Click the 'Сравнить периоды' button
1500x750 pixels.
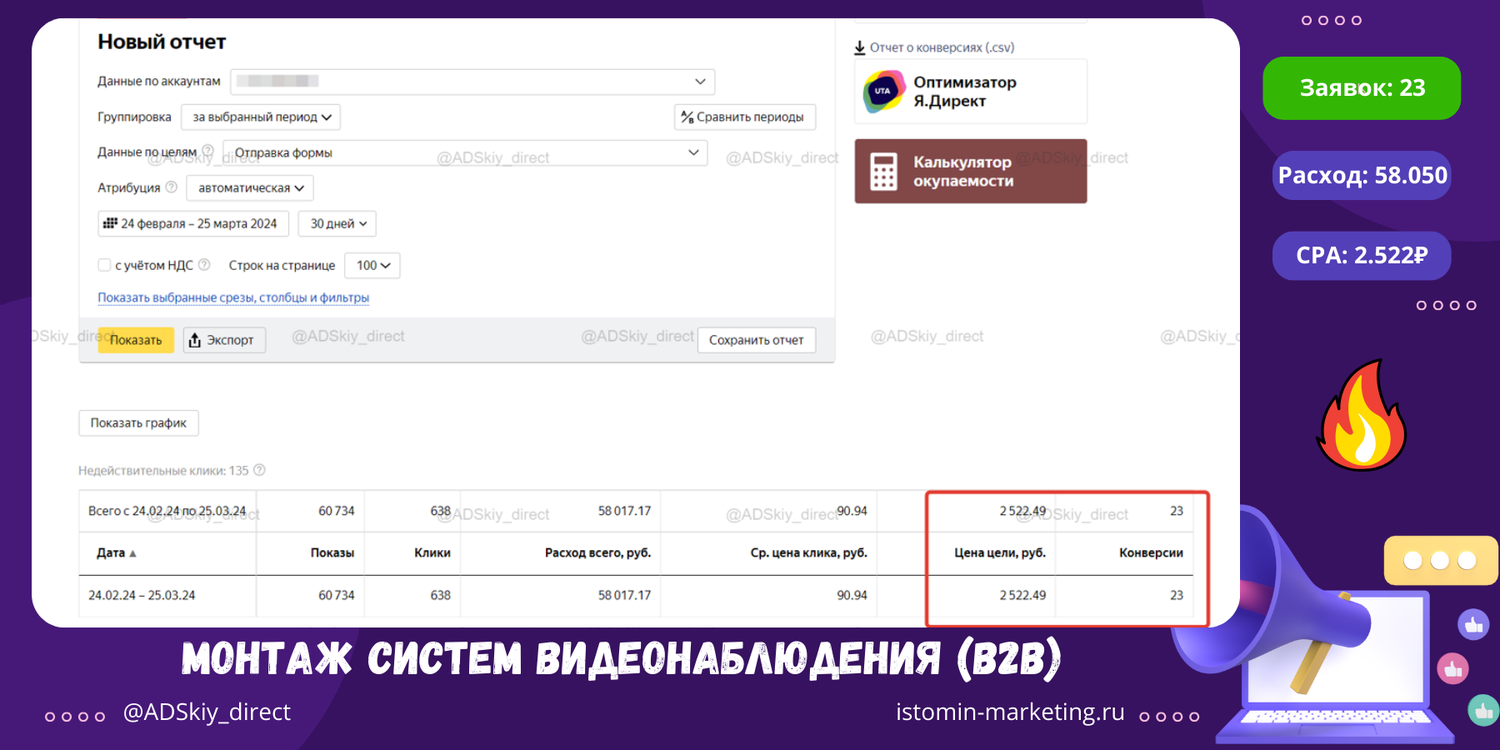(x=745, y=117)
